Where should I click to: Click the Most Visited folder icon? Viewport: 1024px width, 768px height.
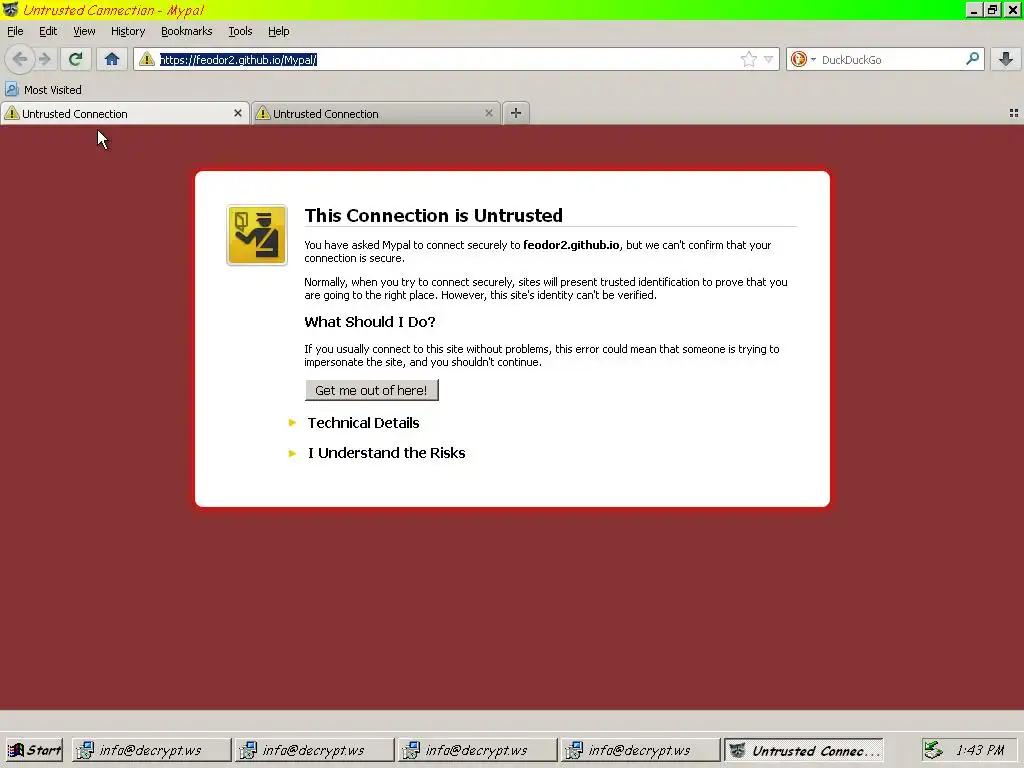point(12,89)
